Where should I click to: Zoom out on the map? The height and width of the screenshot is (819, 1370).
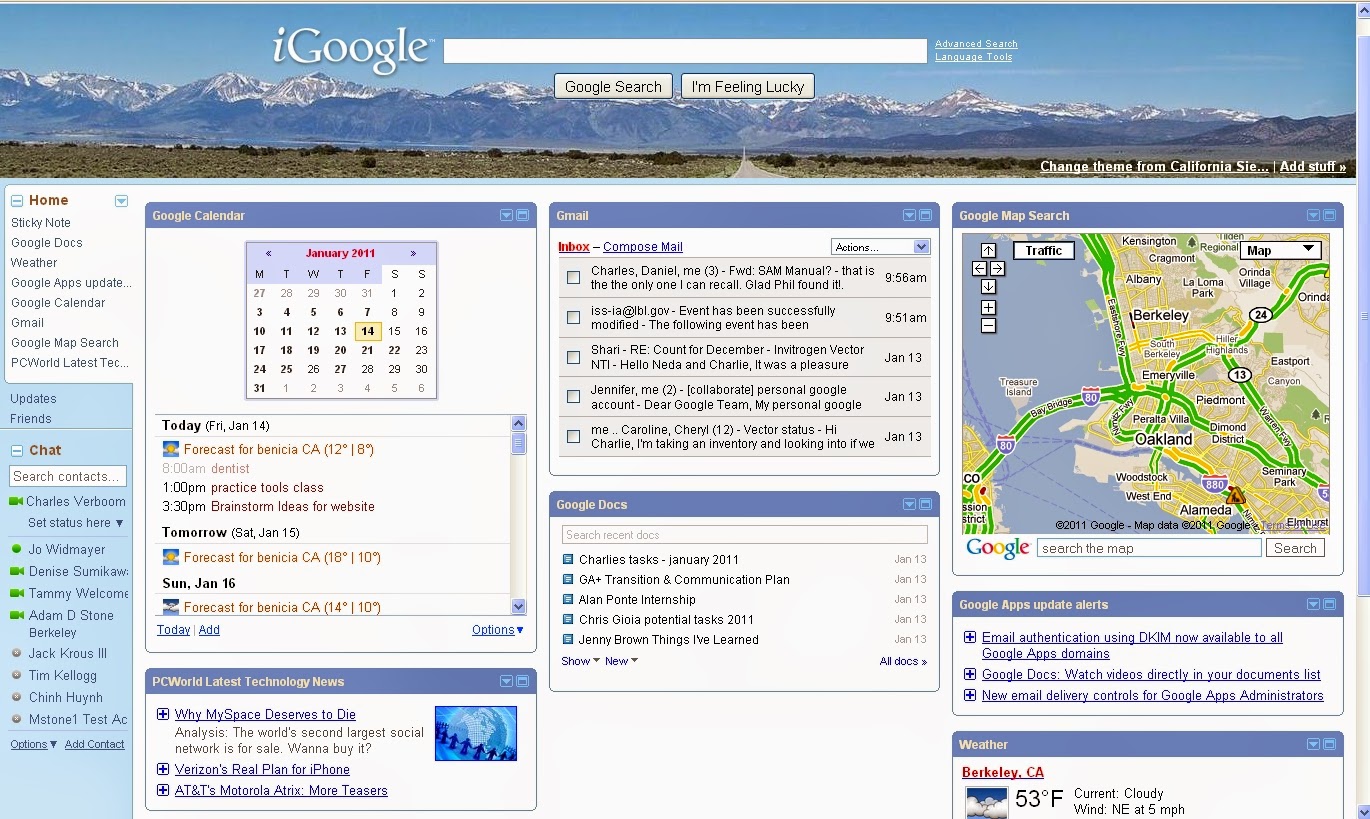988,326
